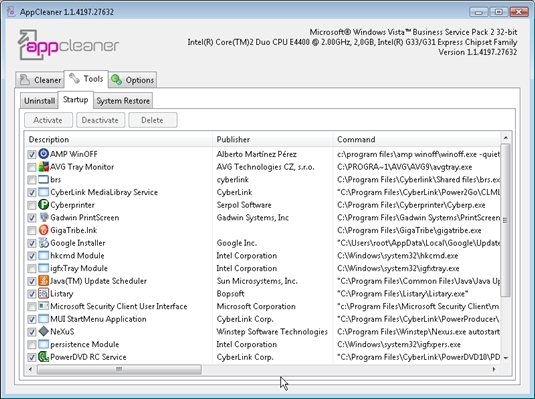Uncheck the hkcmd Module checkbox

pyautogui.click(x=32, y=256)
